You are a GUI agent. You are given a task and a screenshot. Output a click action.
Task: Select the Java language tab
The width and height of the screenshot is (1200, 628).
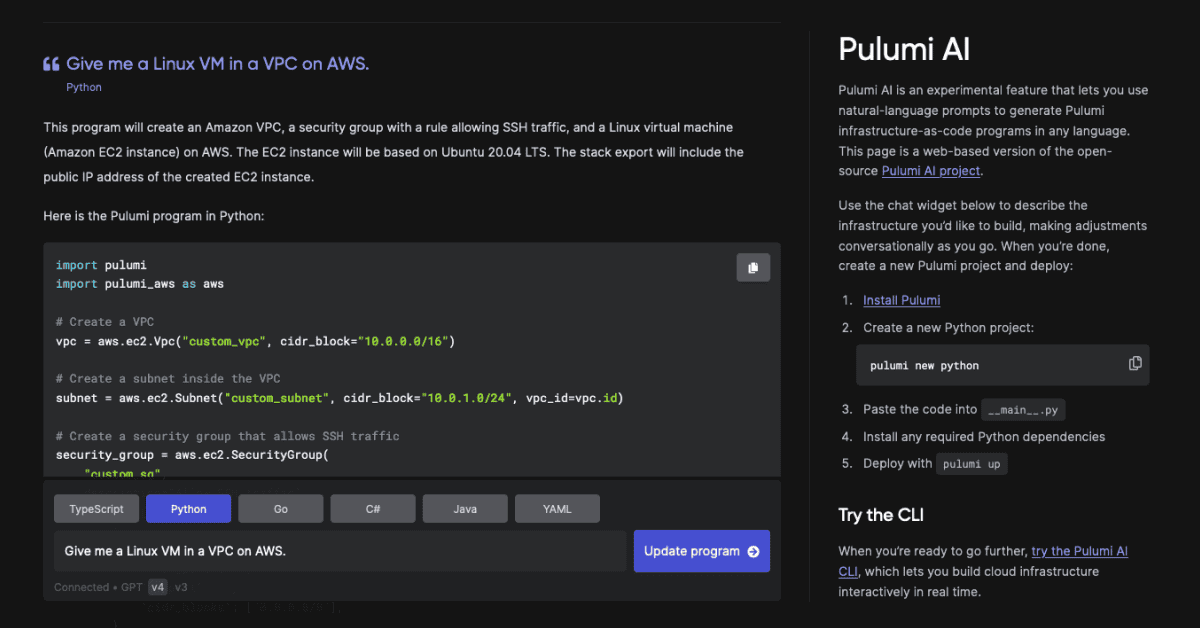465,509
